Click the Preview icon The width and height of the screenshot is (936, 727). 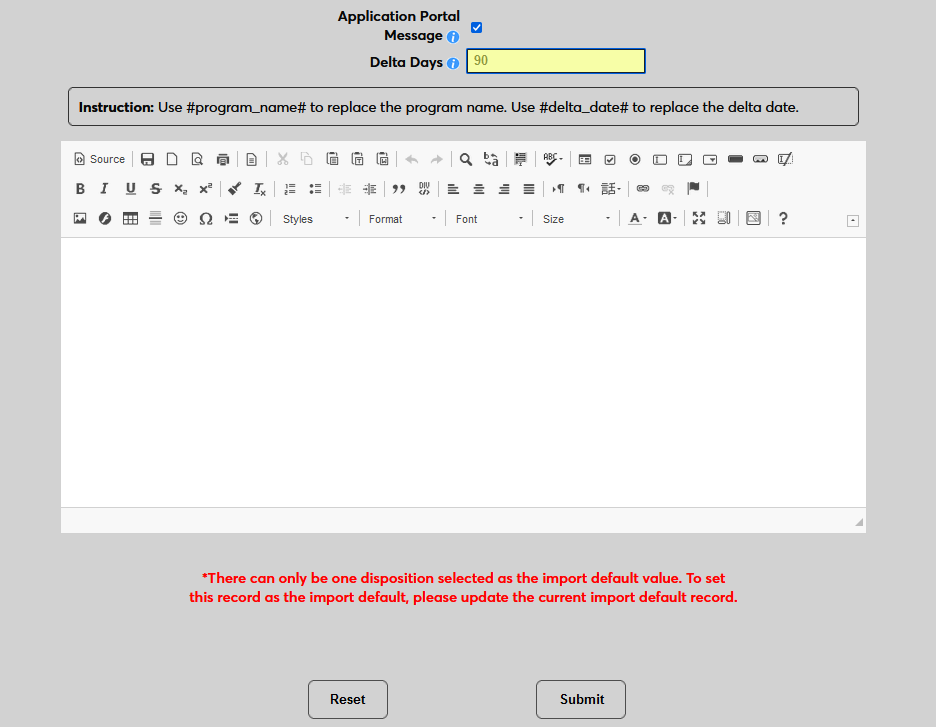pyautogui.click(x=197, y=159)
